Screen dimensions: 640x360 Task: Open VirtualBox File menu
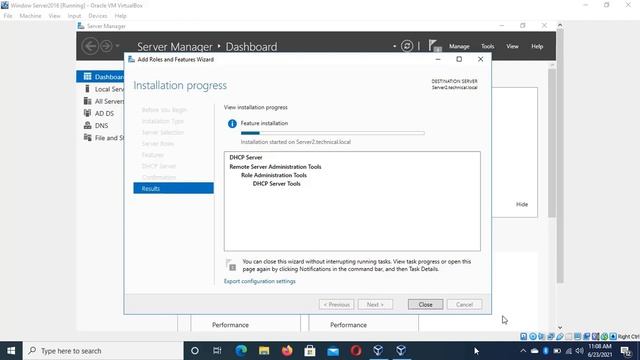pyautogui.click(x=8, y=16)
